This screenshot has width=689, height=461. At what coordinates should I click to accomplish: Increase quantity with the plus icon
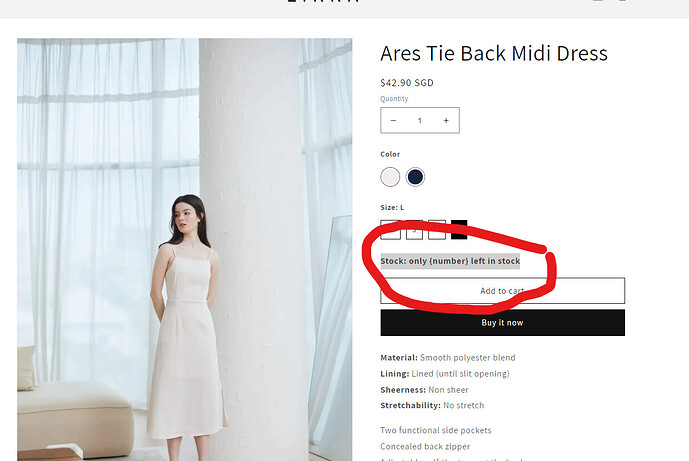point(446,120)
